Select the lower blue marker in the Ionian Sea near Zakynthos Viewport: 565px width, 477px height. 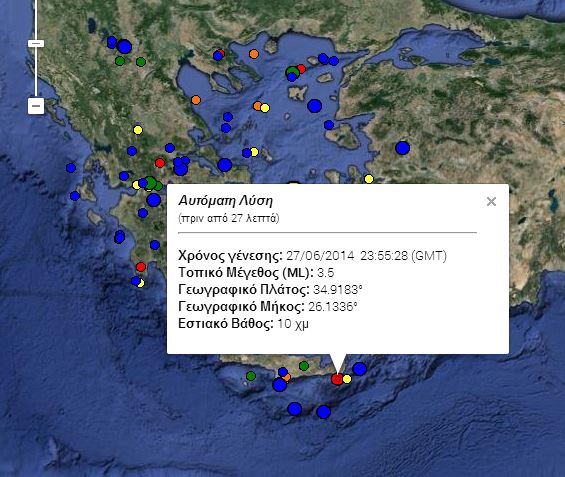click(x=75, y=196)
